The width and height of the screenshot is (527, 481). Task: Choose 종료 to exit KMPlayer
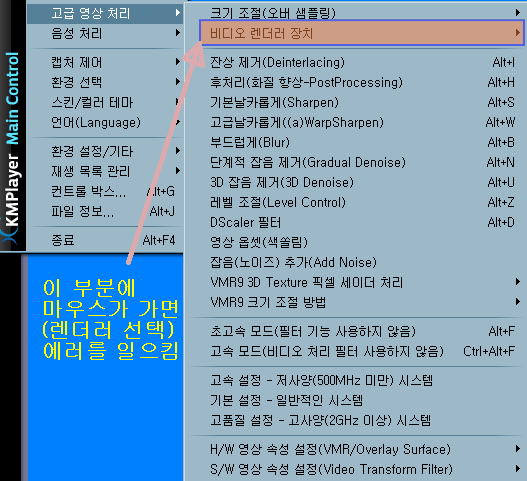tap(105, 240)
